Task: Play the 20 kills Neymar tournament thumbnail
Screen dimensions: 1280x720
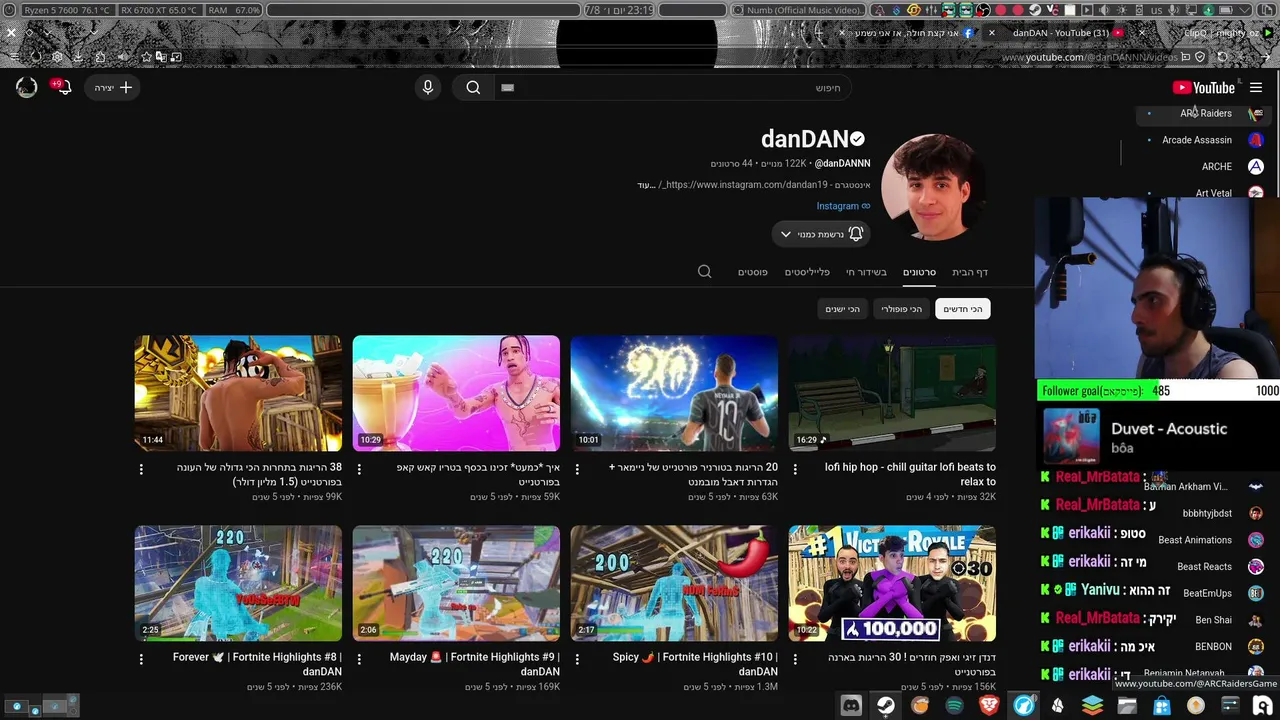Action: click(674, 393)
